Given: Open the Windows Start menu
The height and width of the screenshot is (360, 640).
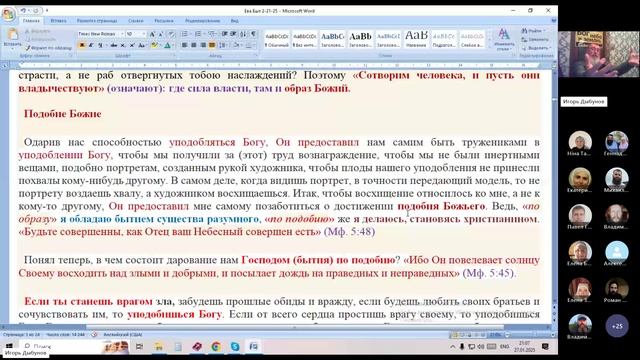Looking at the screenshot, I should pos(9,346).
